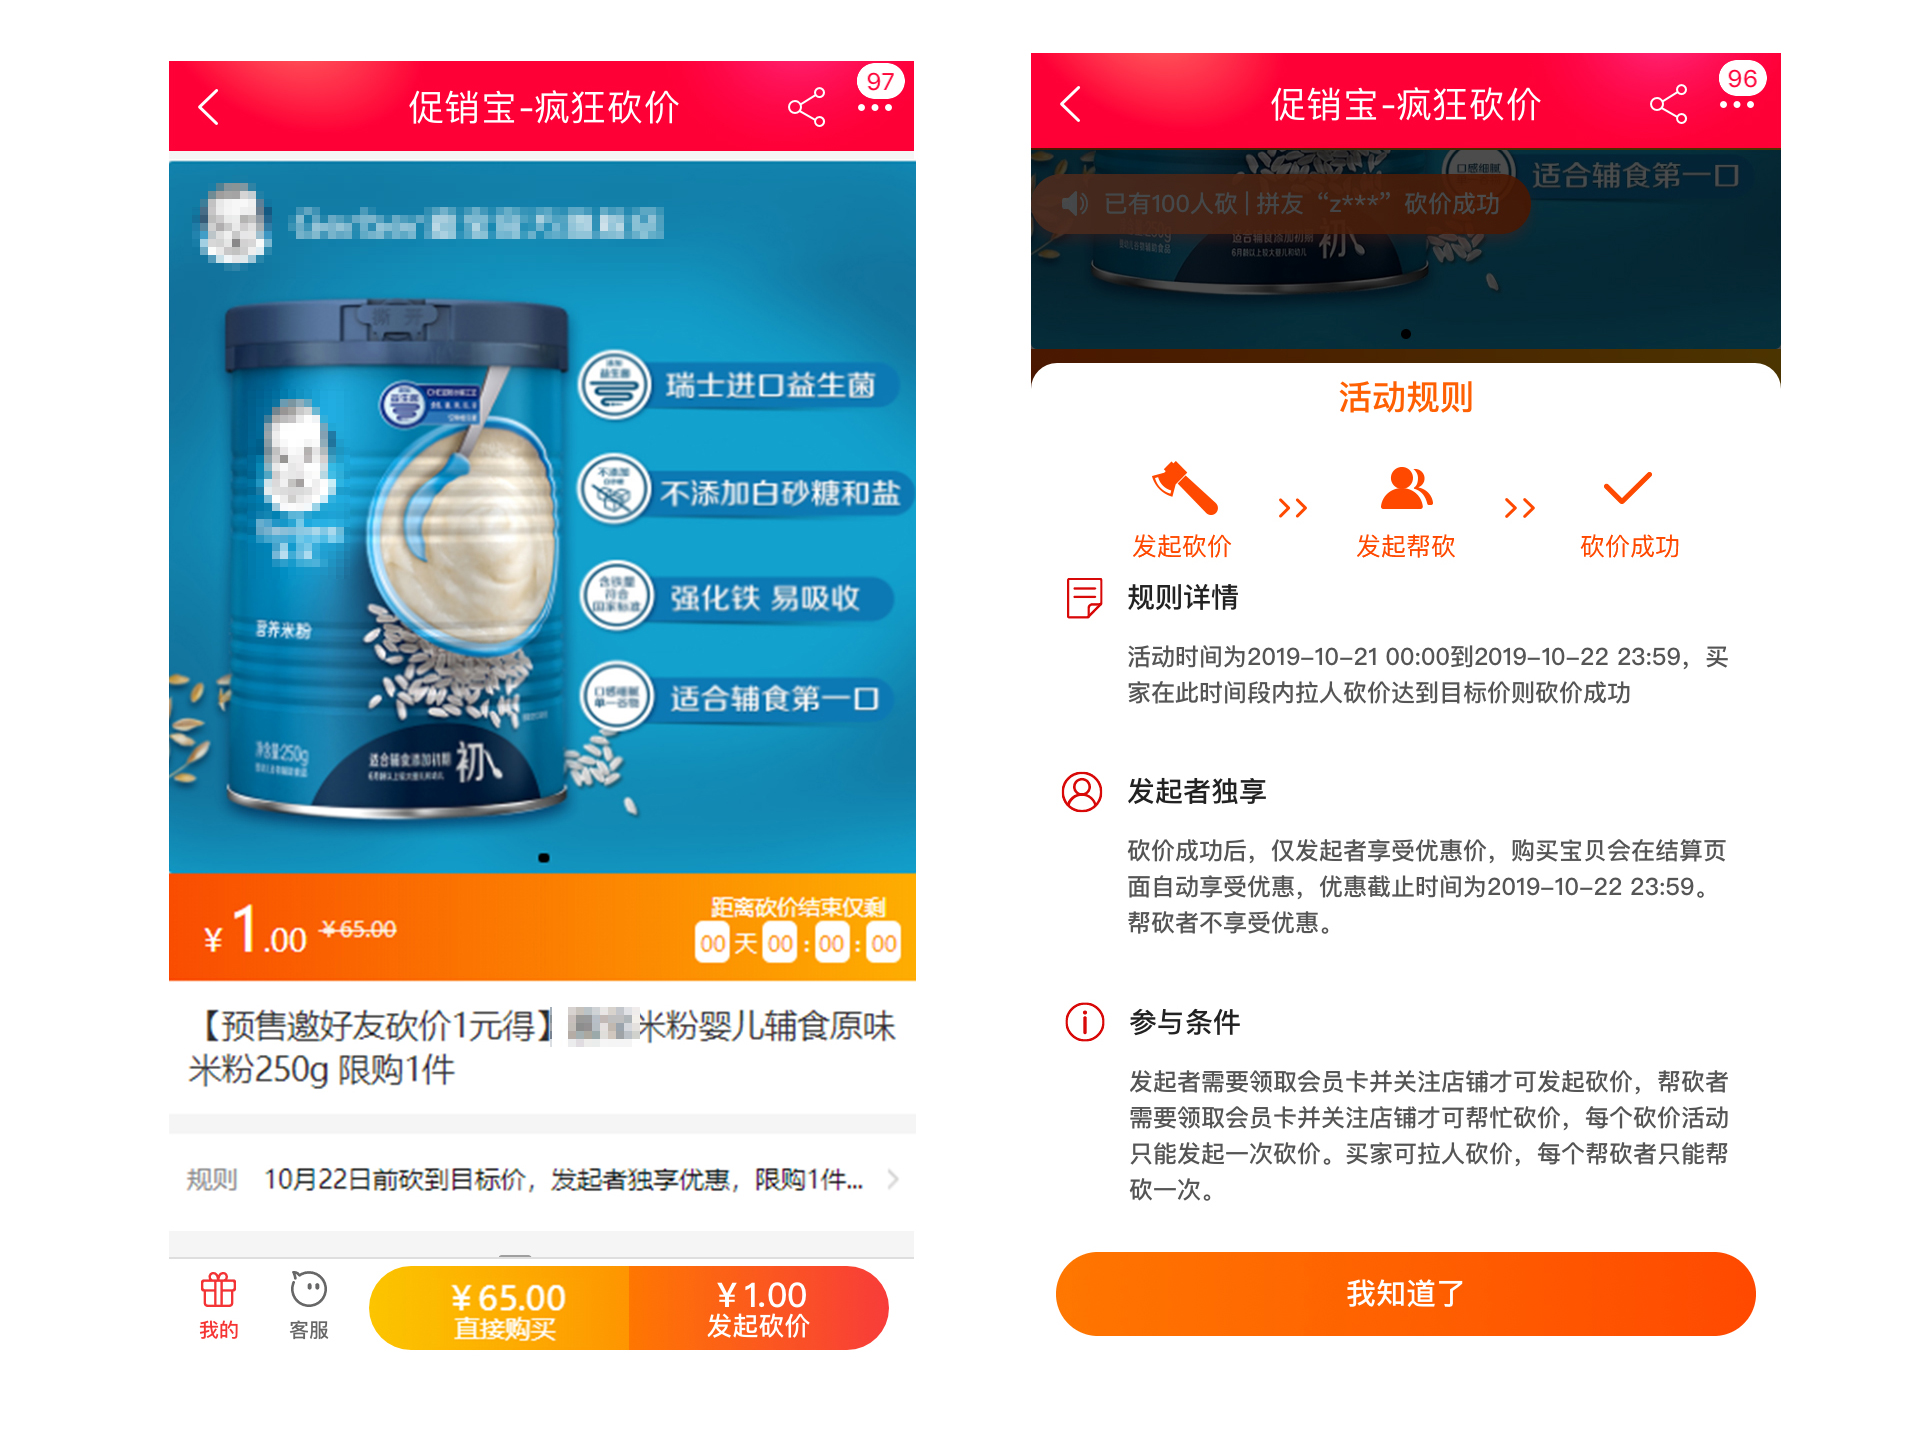Tap the product image carousel dot
This screenshot has width=1920, height=1436.
point(543,857)
